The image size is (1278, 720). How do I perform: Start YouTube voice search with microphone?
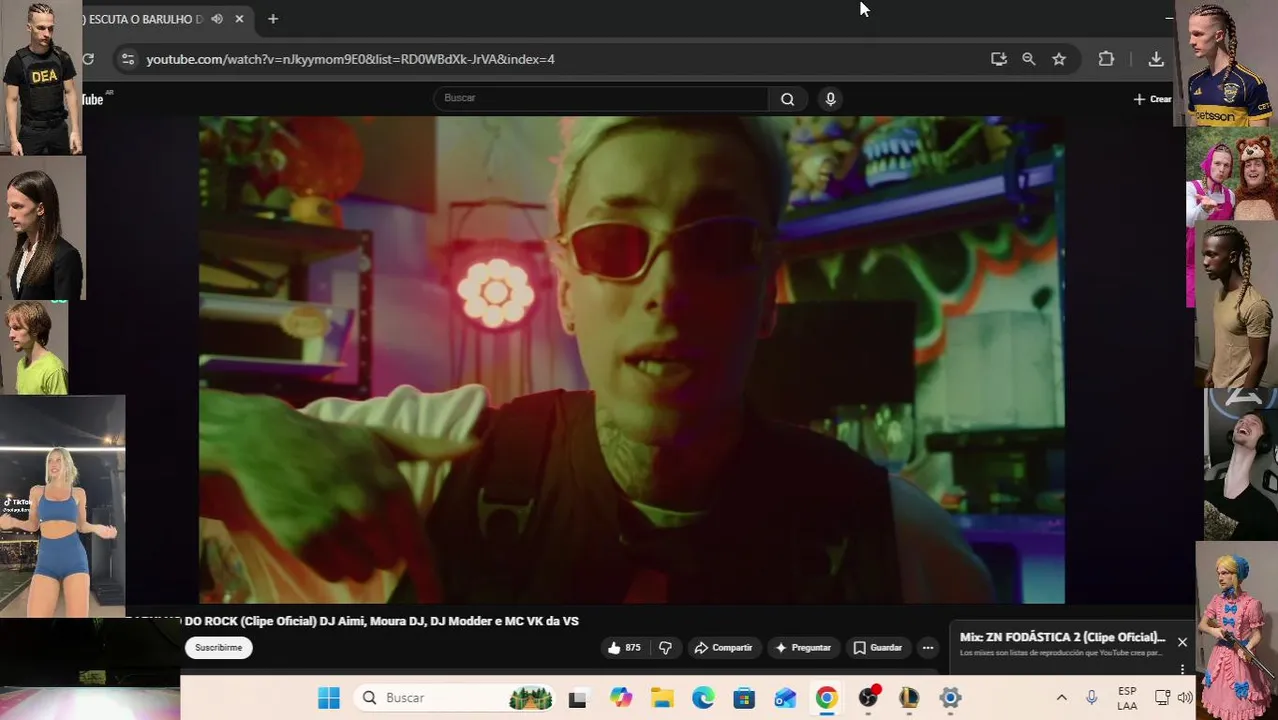click(x=830, y=98)
